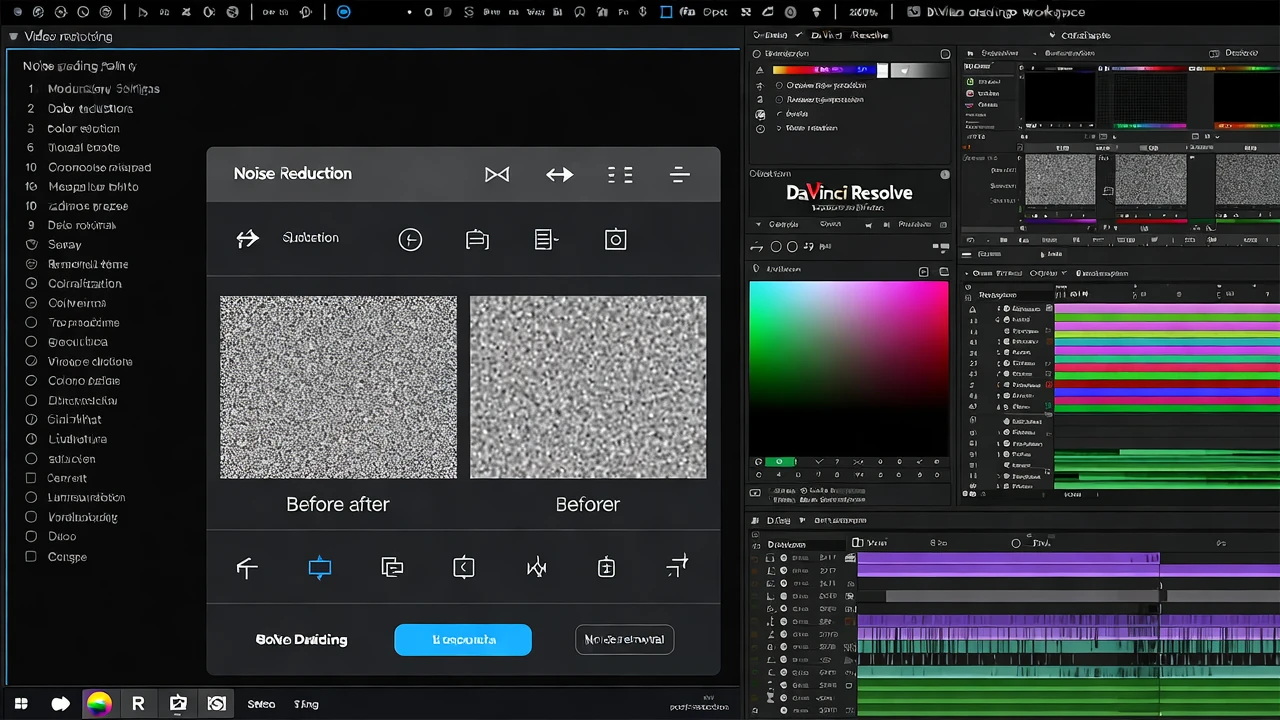Select the 'Color' item numbered 3 in left list
The width and height of the screenshot is (1280, 720).
[83, 128]
